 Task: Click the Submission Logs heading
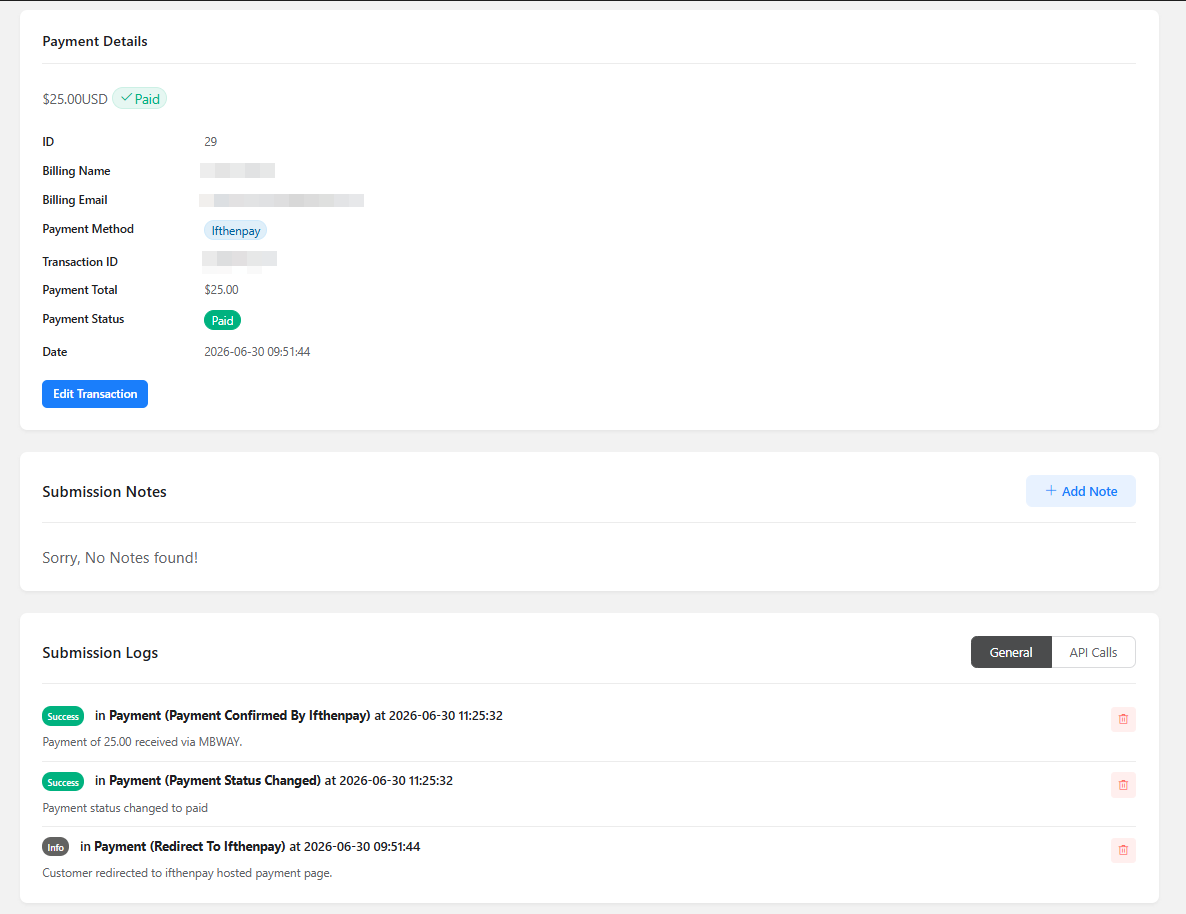coord(101,653)
